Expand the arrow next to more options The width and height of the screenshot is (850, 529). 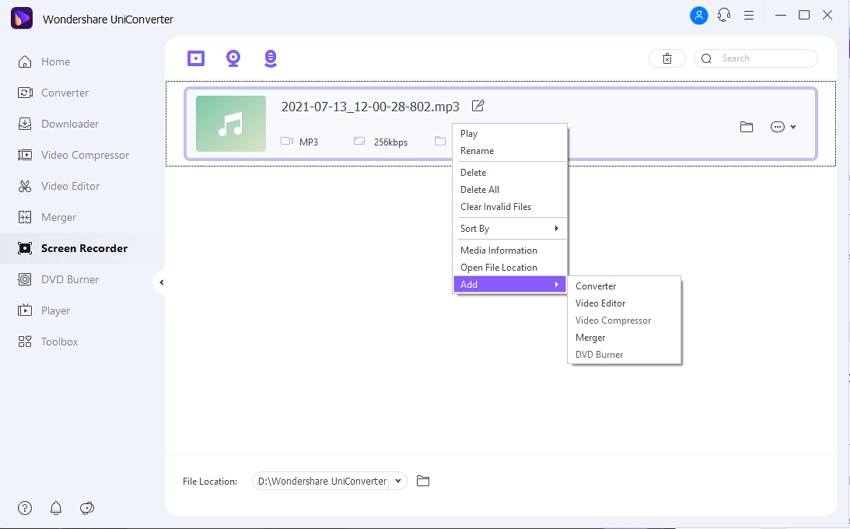pos(793,127)
